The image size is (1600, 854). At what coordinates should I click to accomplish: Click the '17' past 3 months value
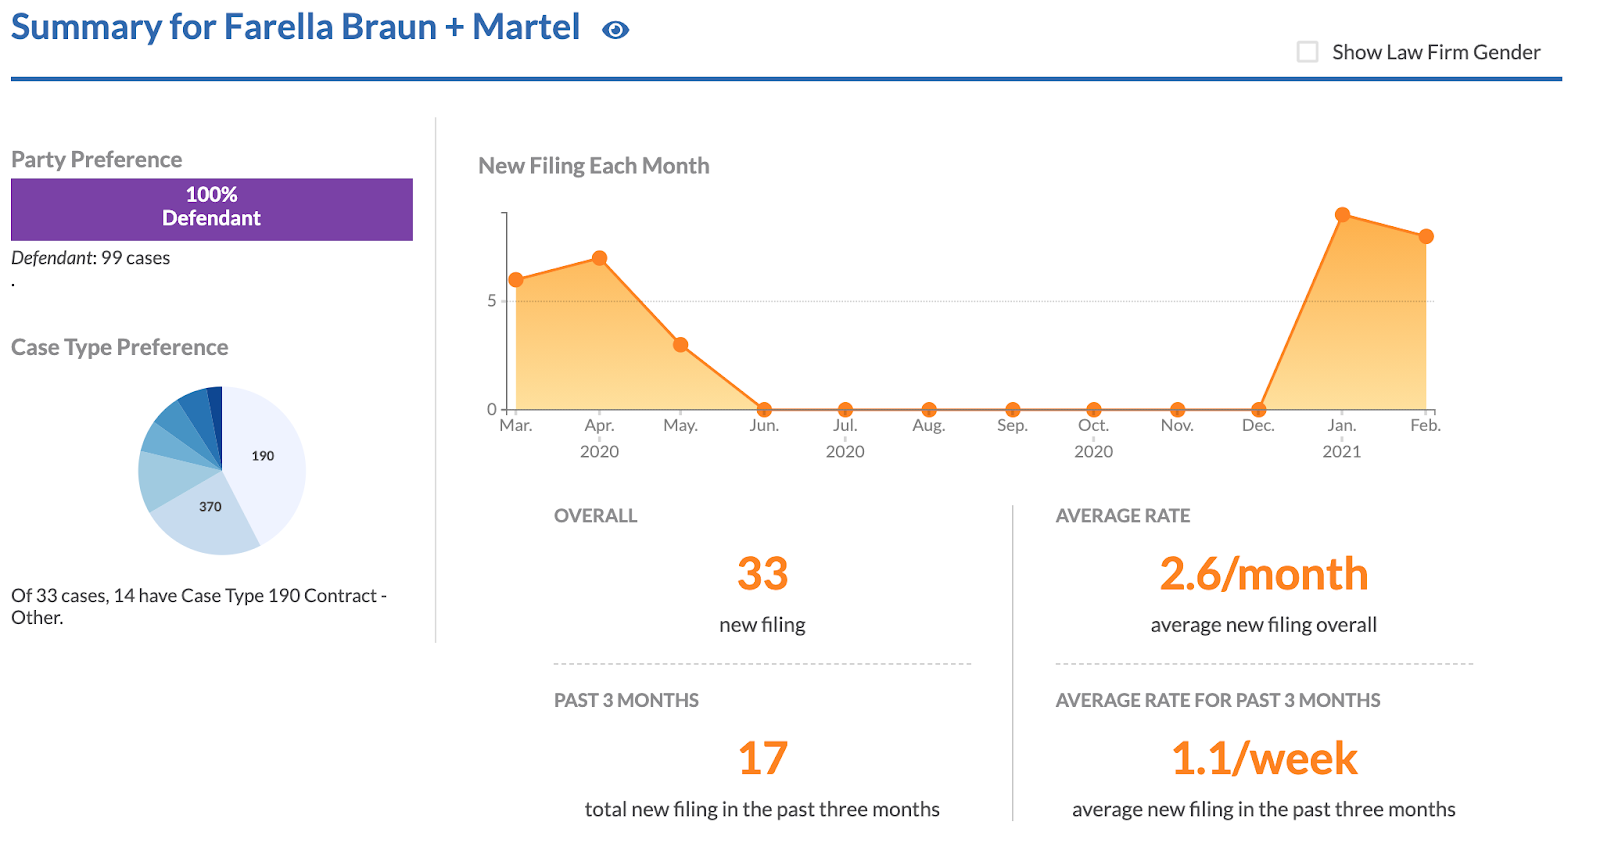763,758
